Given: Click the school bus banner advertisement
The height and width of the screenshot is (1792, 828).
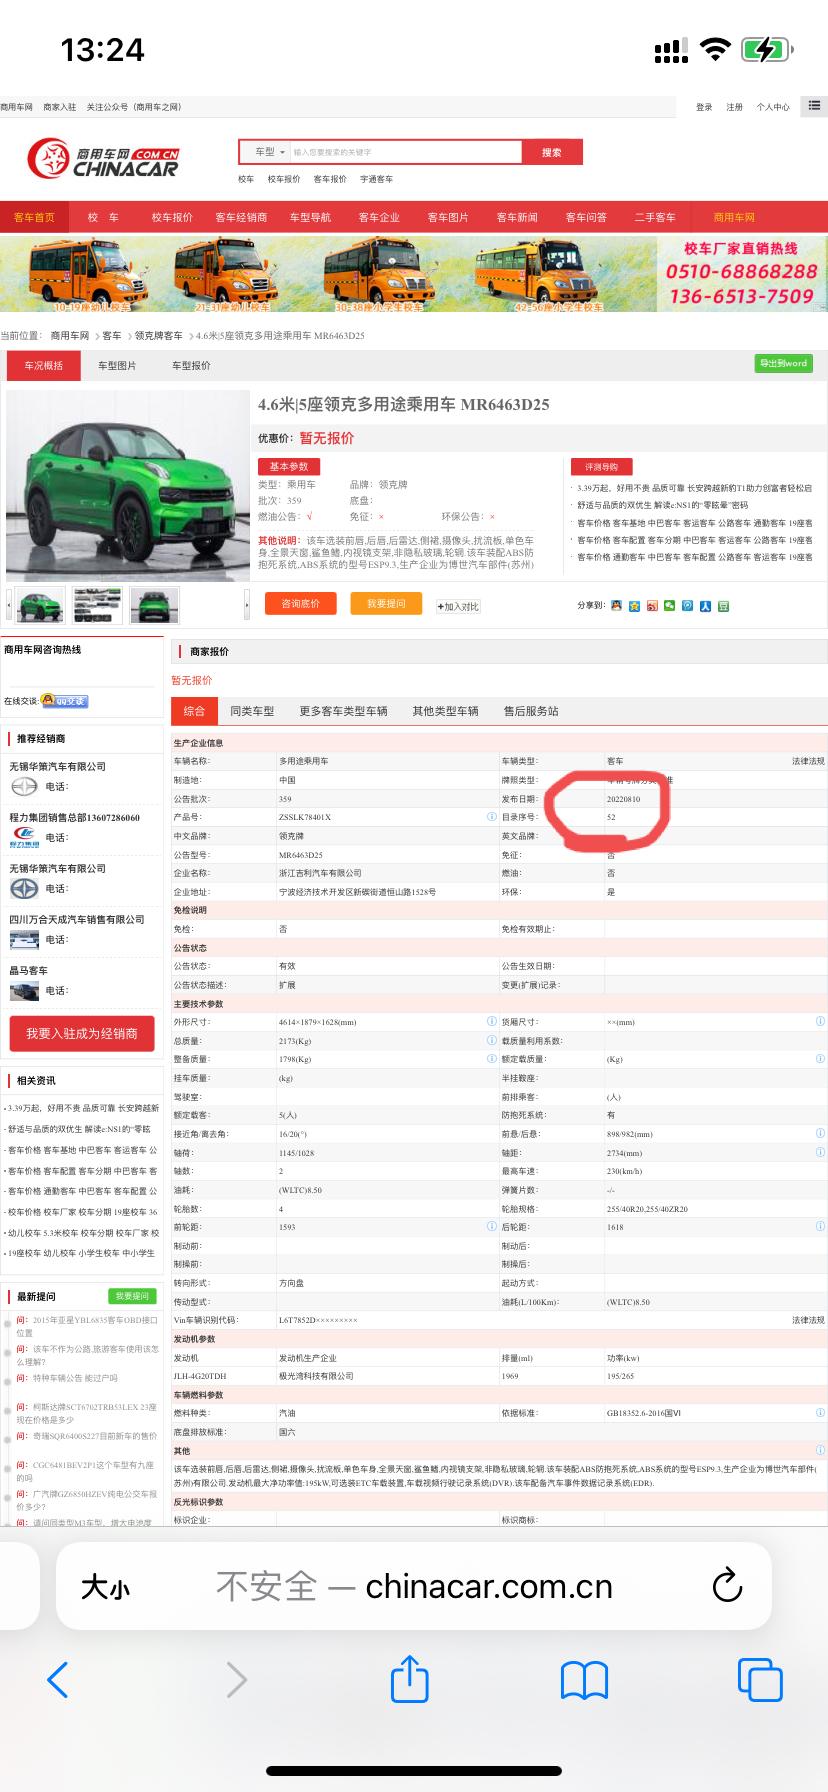Looking at the screenshot, I should 414,273.
